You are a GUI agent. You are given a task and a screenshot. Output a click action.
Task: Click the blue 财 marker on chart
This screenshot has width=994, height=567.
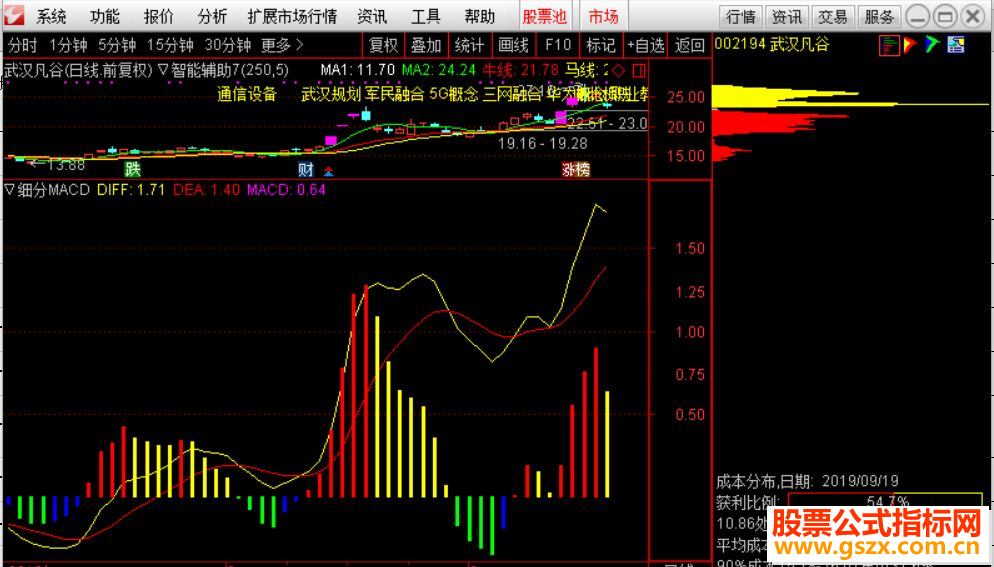click(306, 169)
